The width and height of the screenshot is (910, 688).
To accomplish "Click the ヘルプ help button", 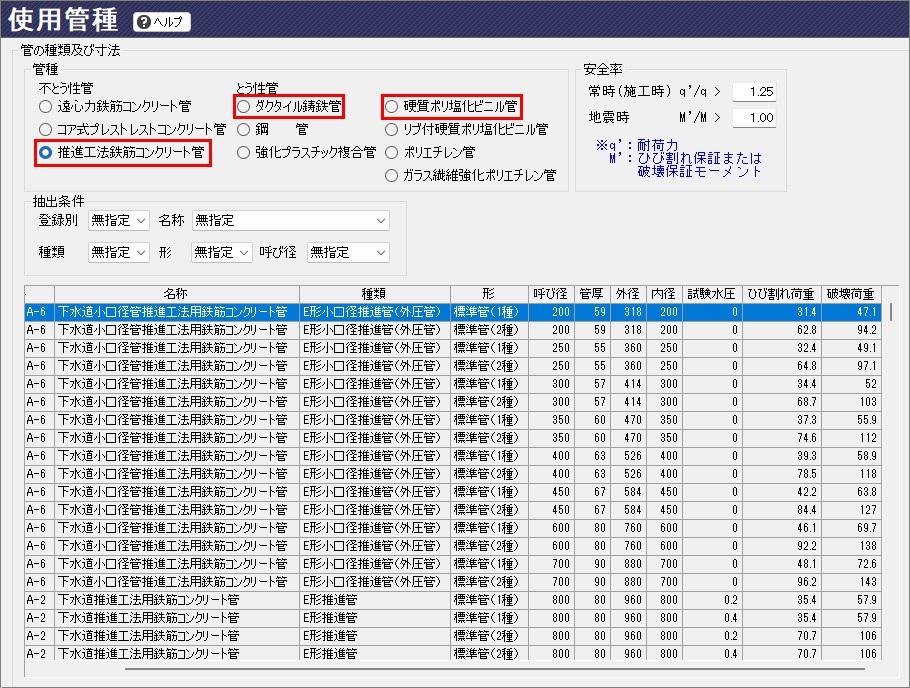I will (x=161, y=22).
